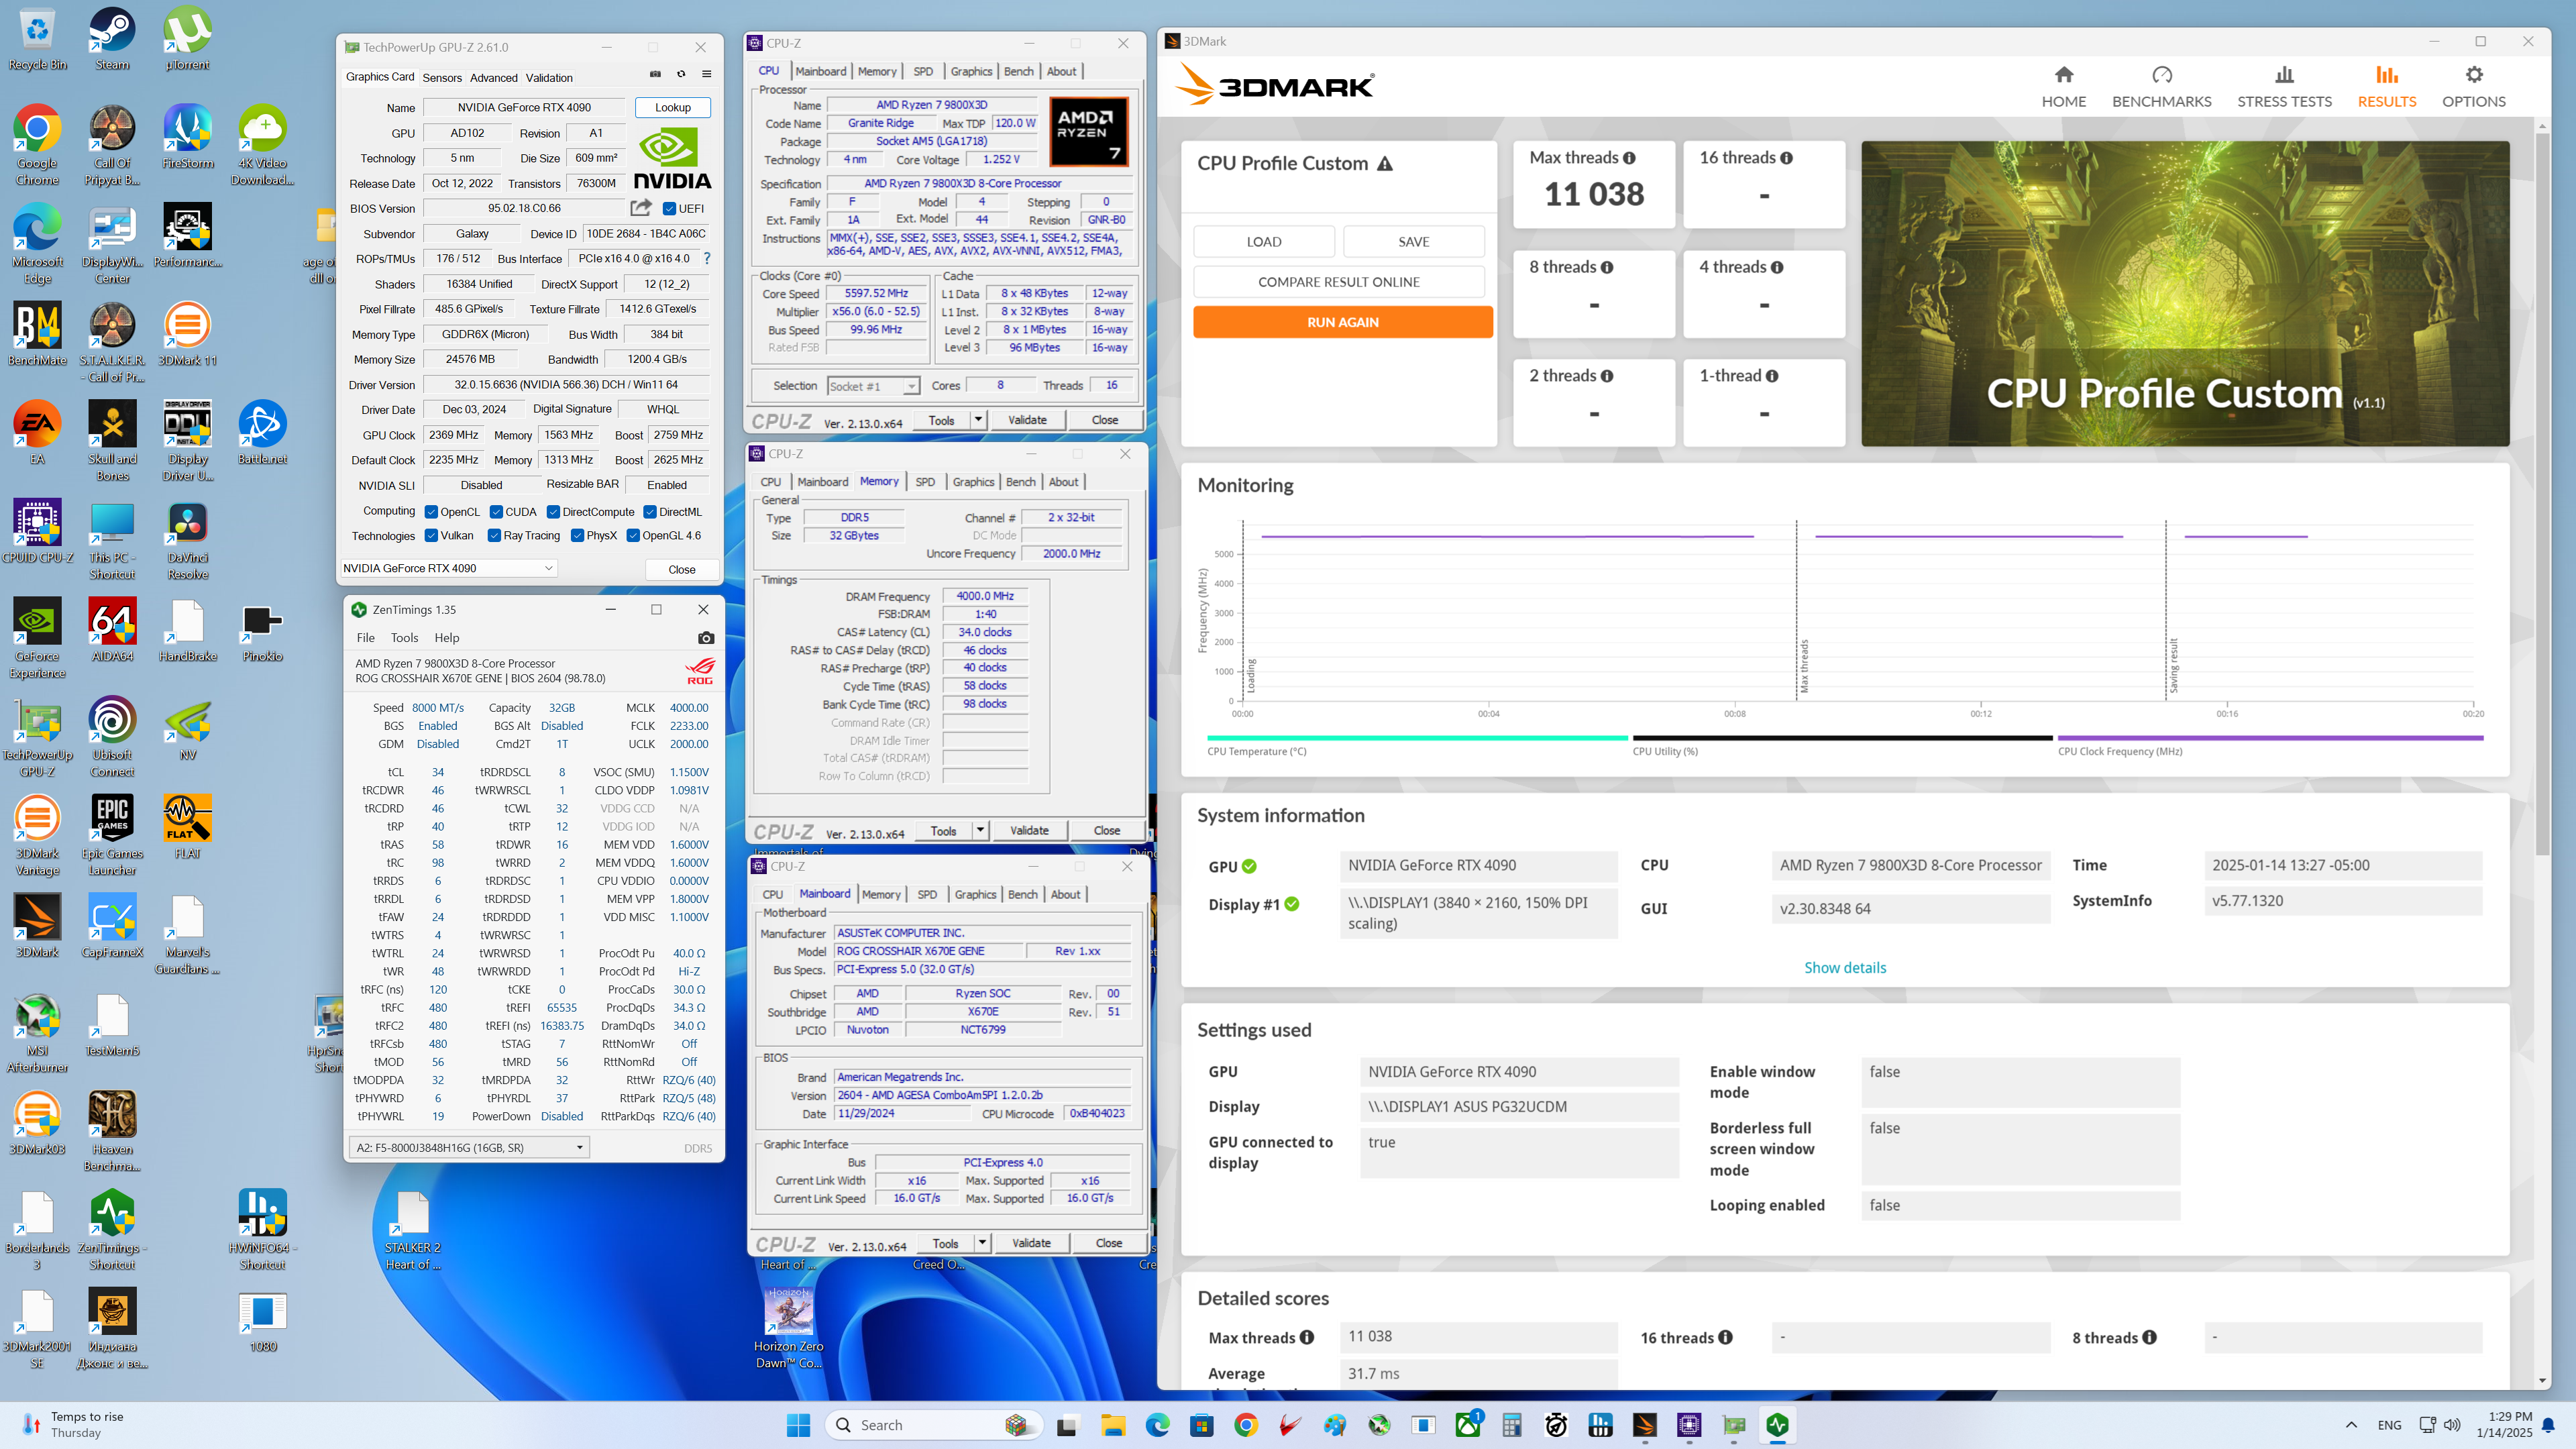Open the Bench tab in CPU-Z CPU window
The image size is (2576, 1449).
[1018, 71]
